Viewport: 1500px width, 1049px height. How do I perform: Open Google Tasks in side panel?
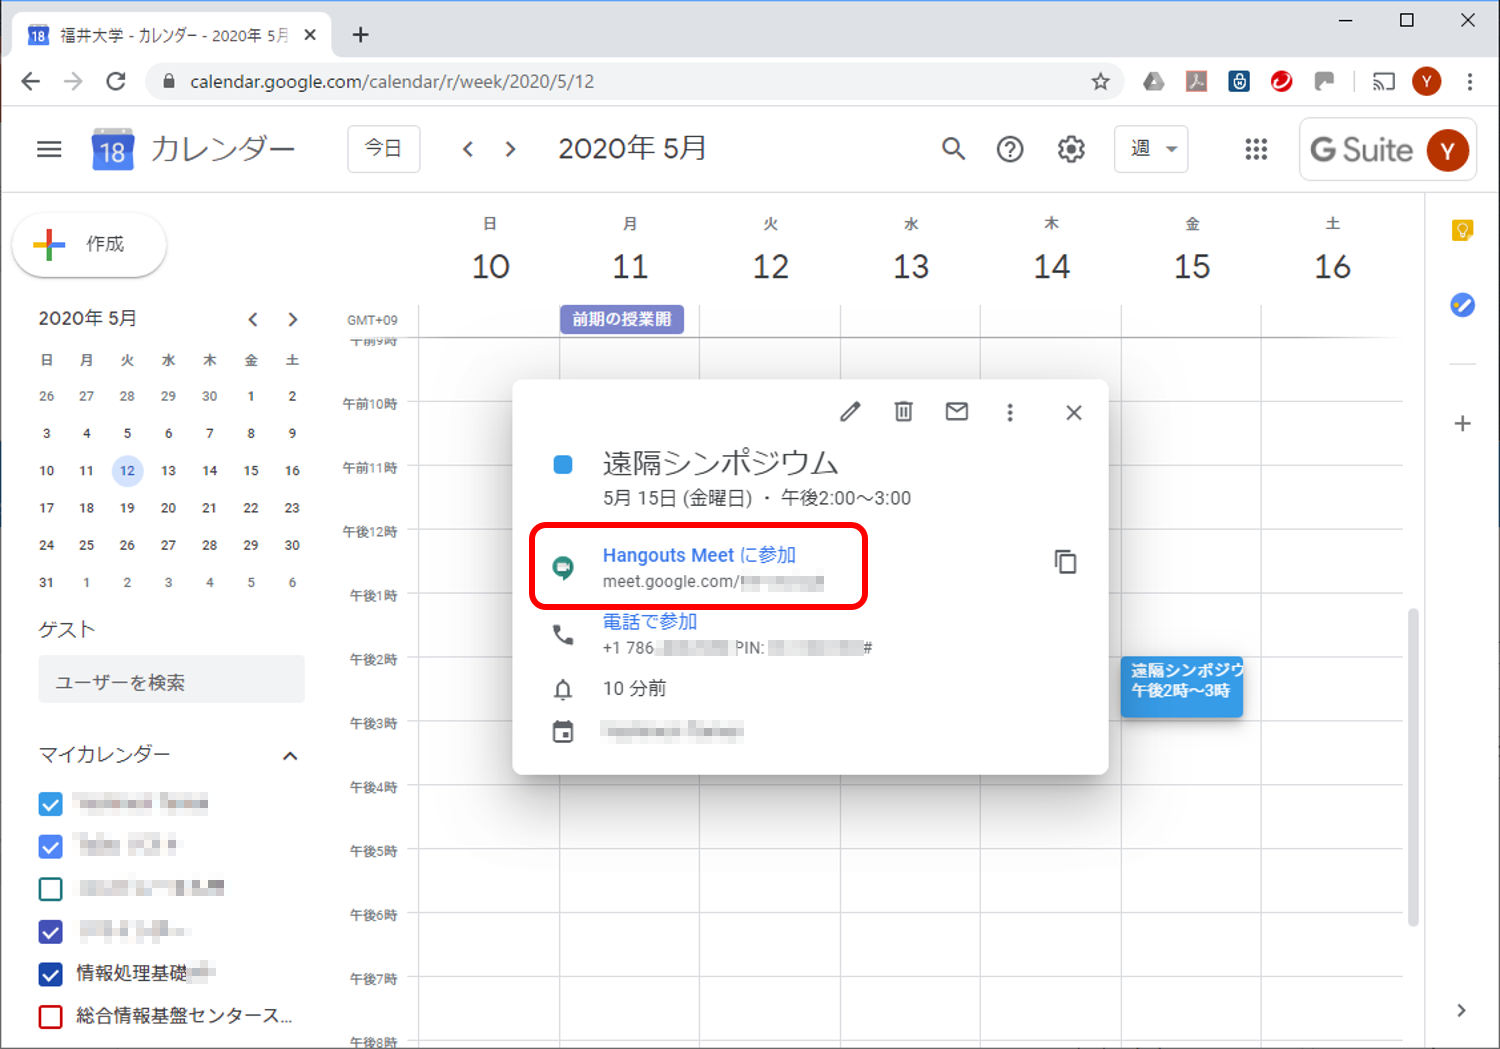tap(1462, 304)
